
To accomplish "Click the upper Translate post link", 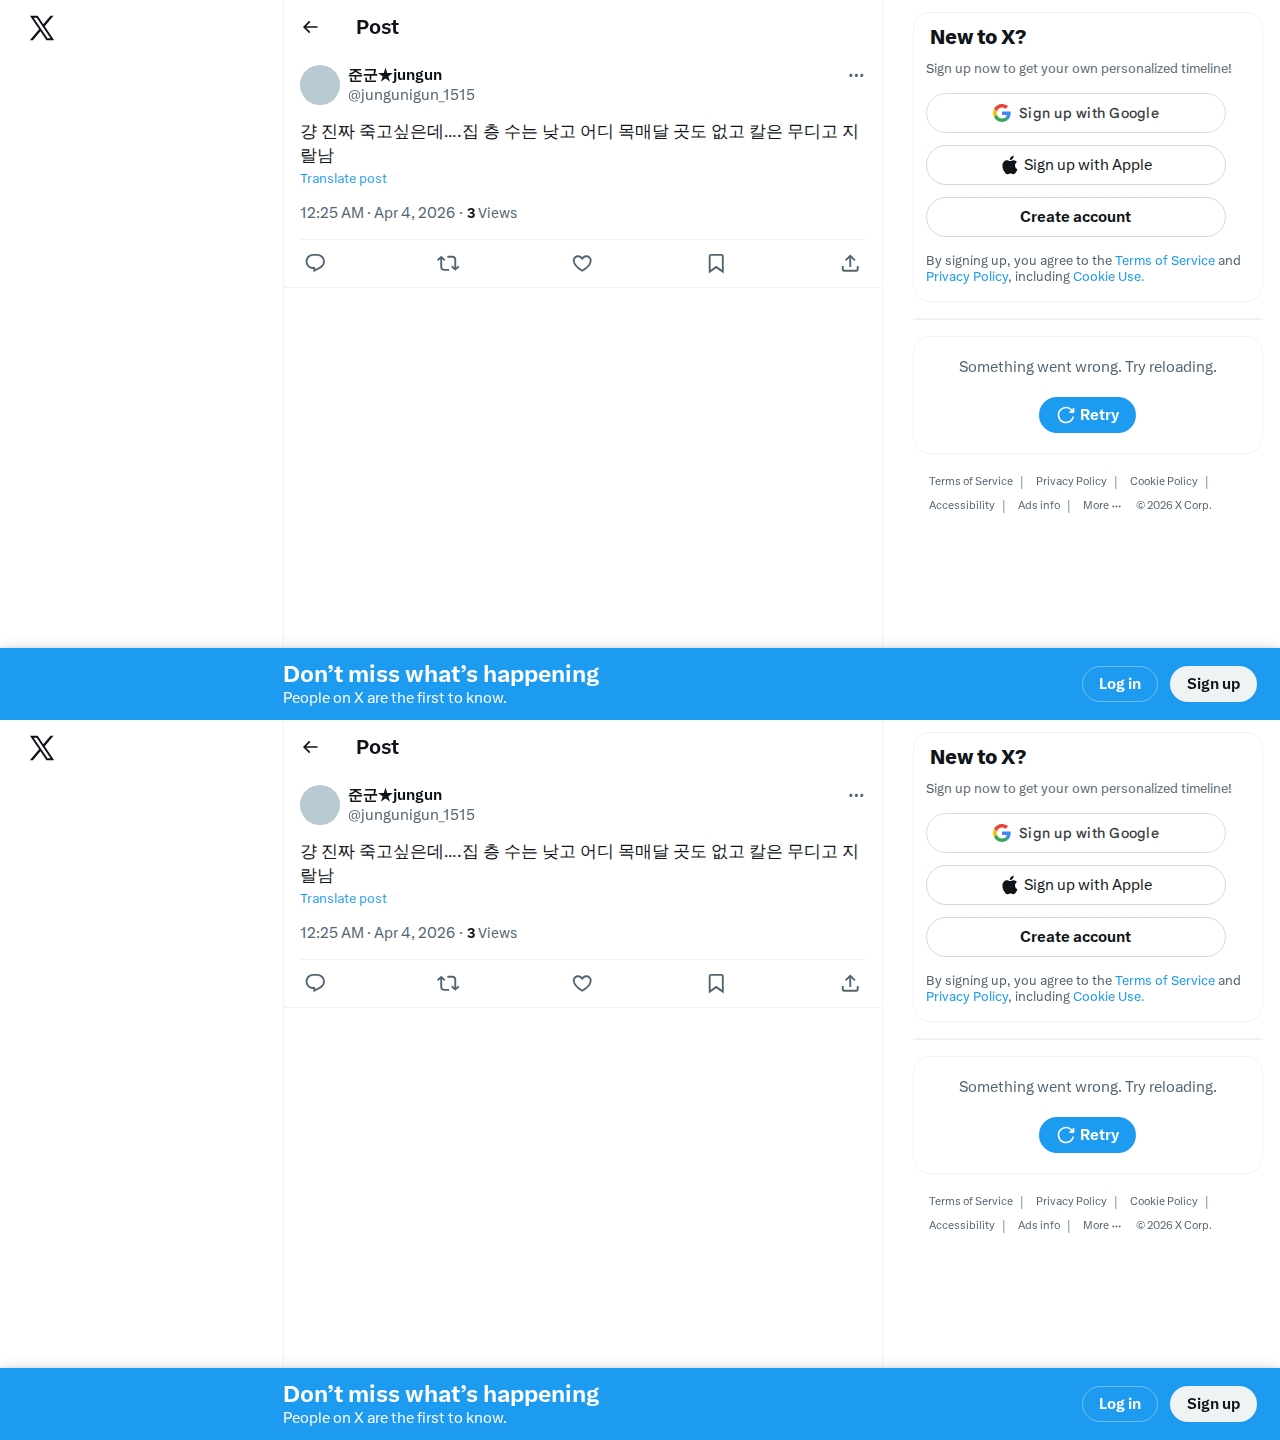I will click(343, 178).
